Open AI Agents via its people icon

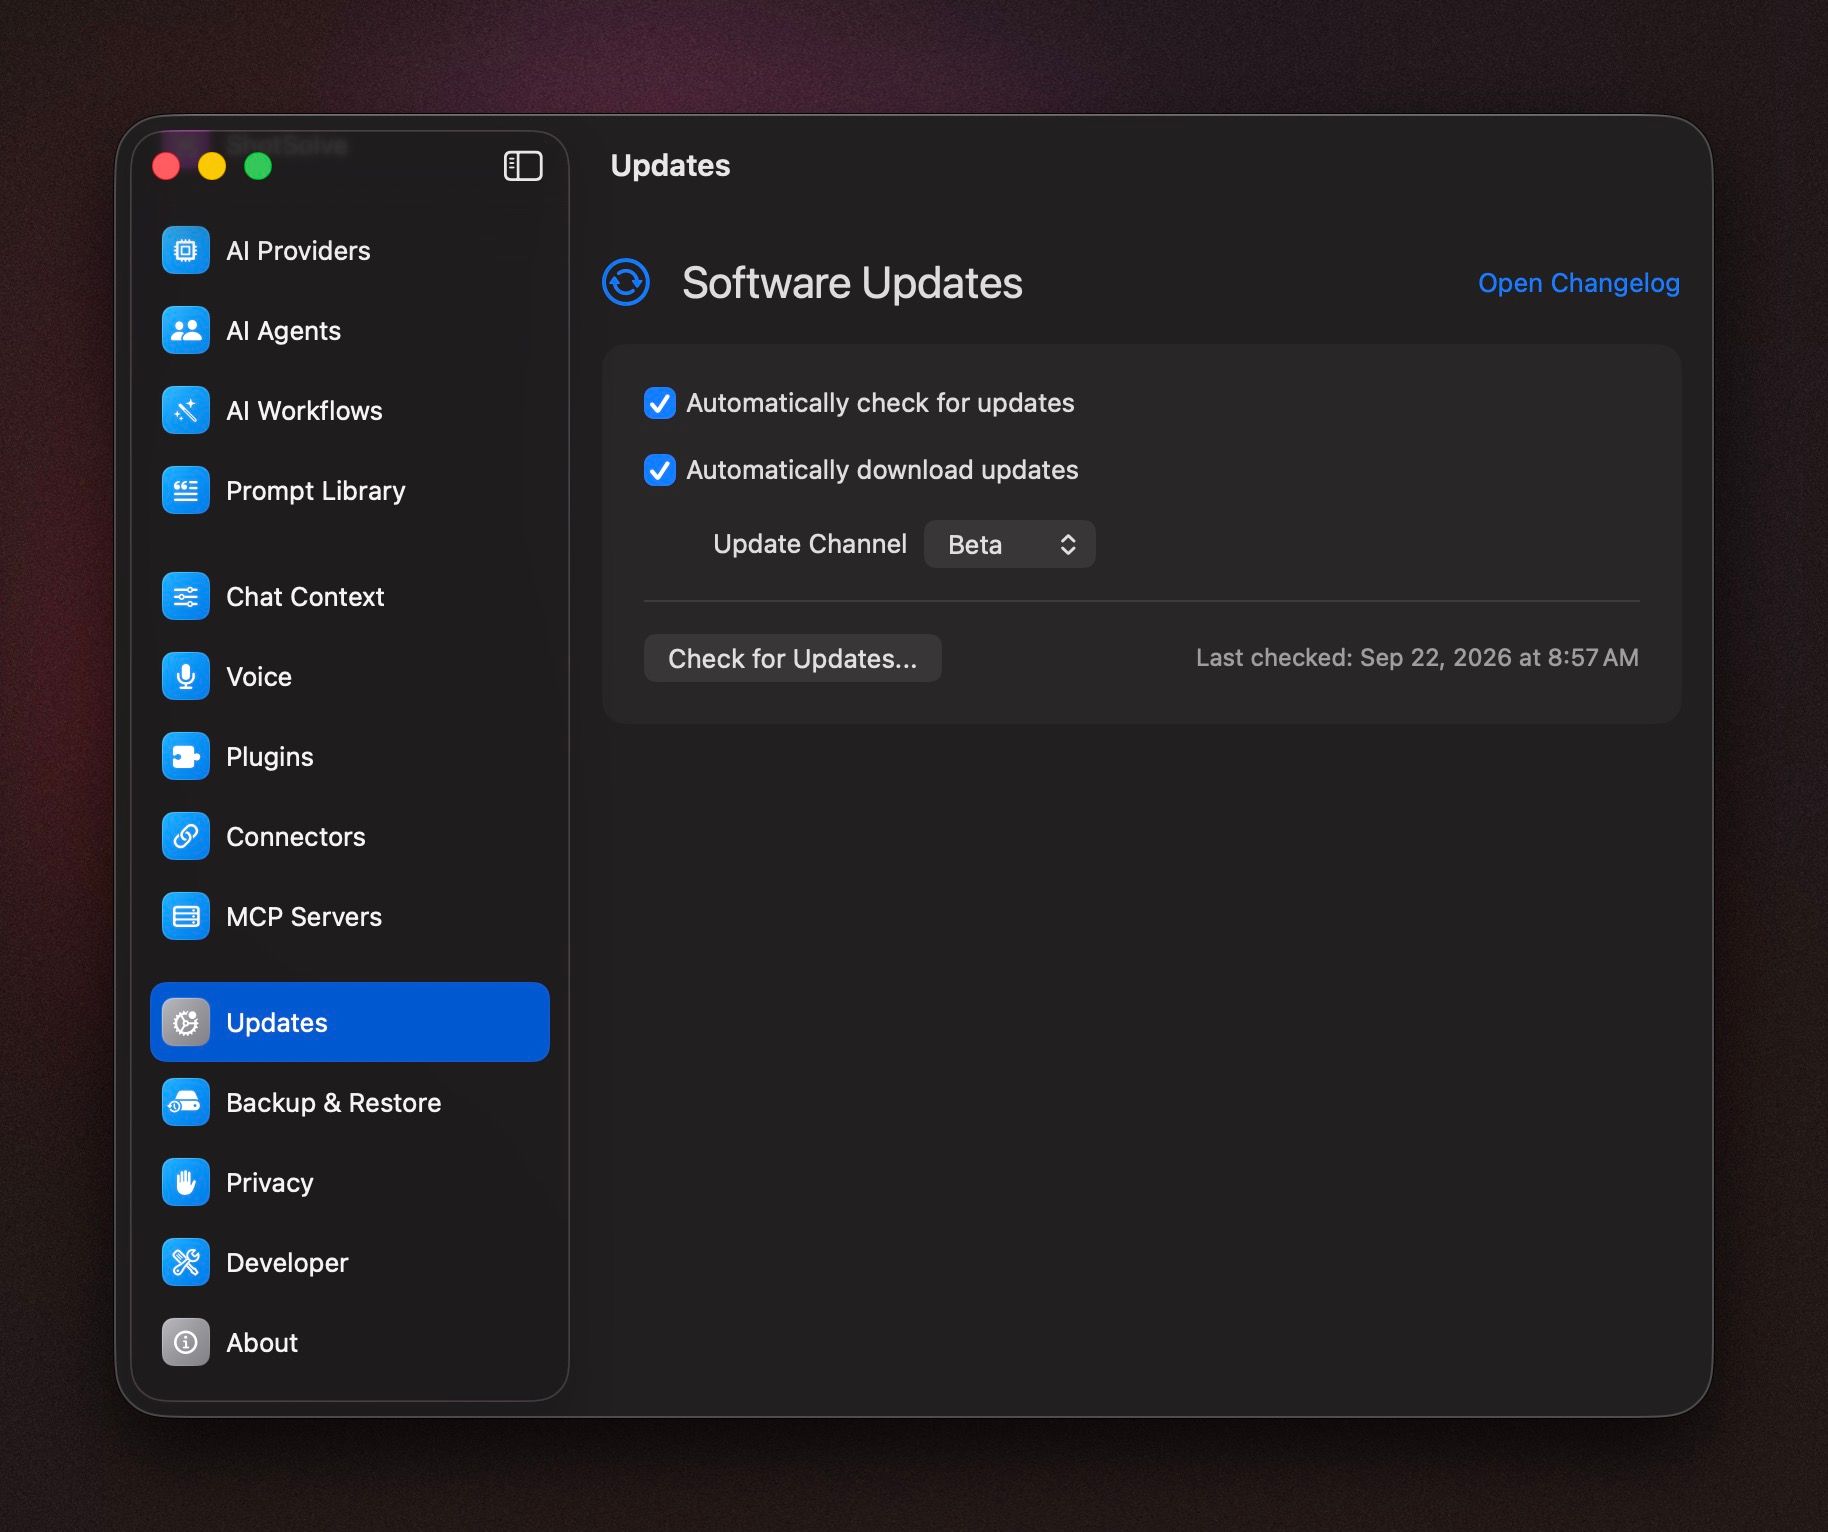coord(186,330)
